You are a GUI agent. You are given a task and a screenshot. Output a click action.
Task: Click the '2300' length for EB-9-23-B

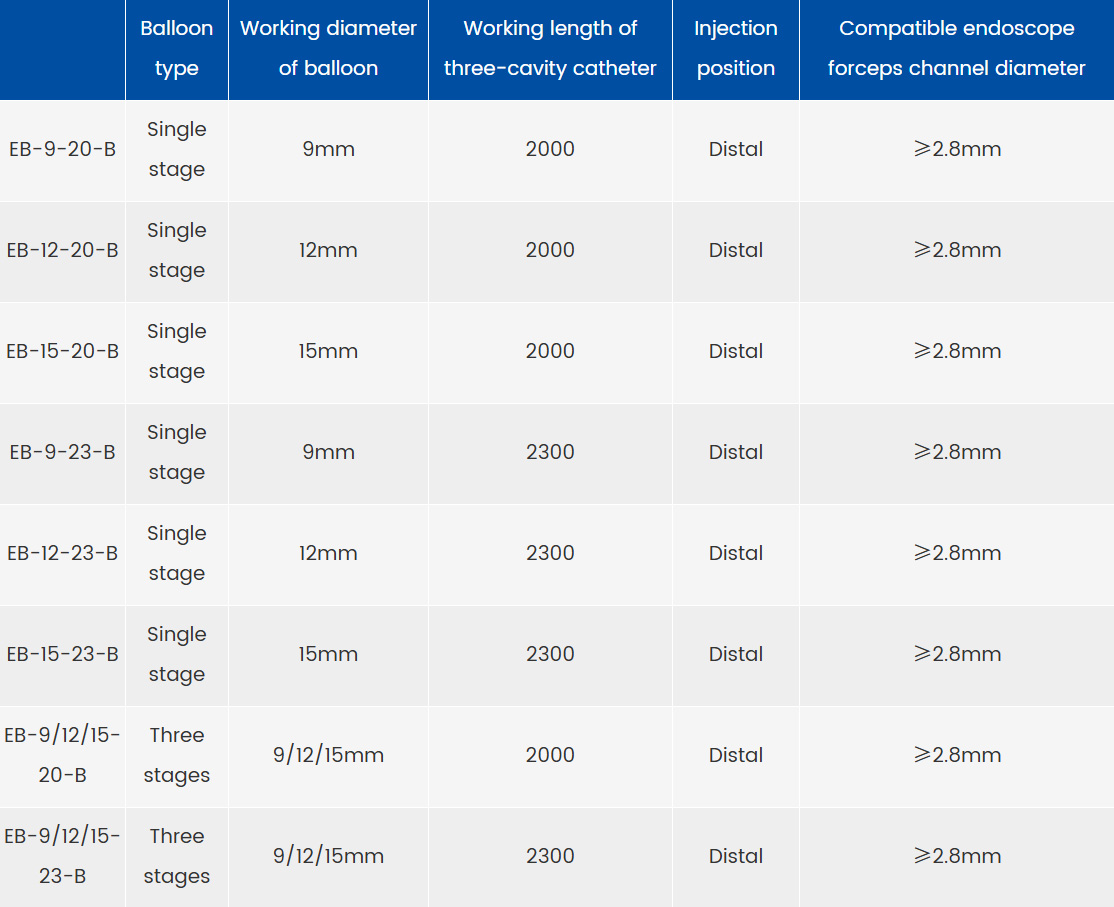550,452
